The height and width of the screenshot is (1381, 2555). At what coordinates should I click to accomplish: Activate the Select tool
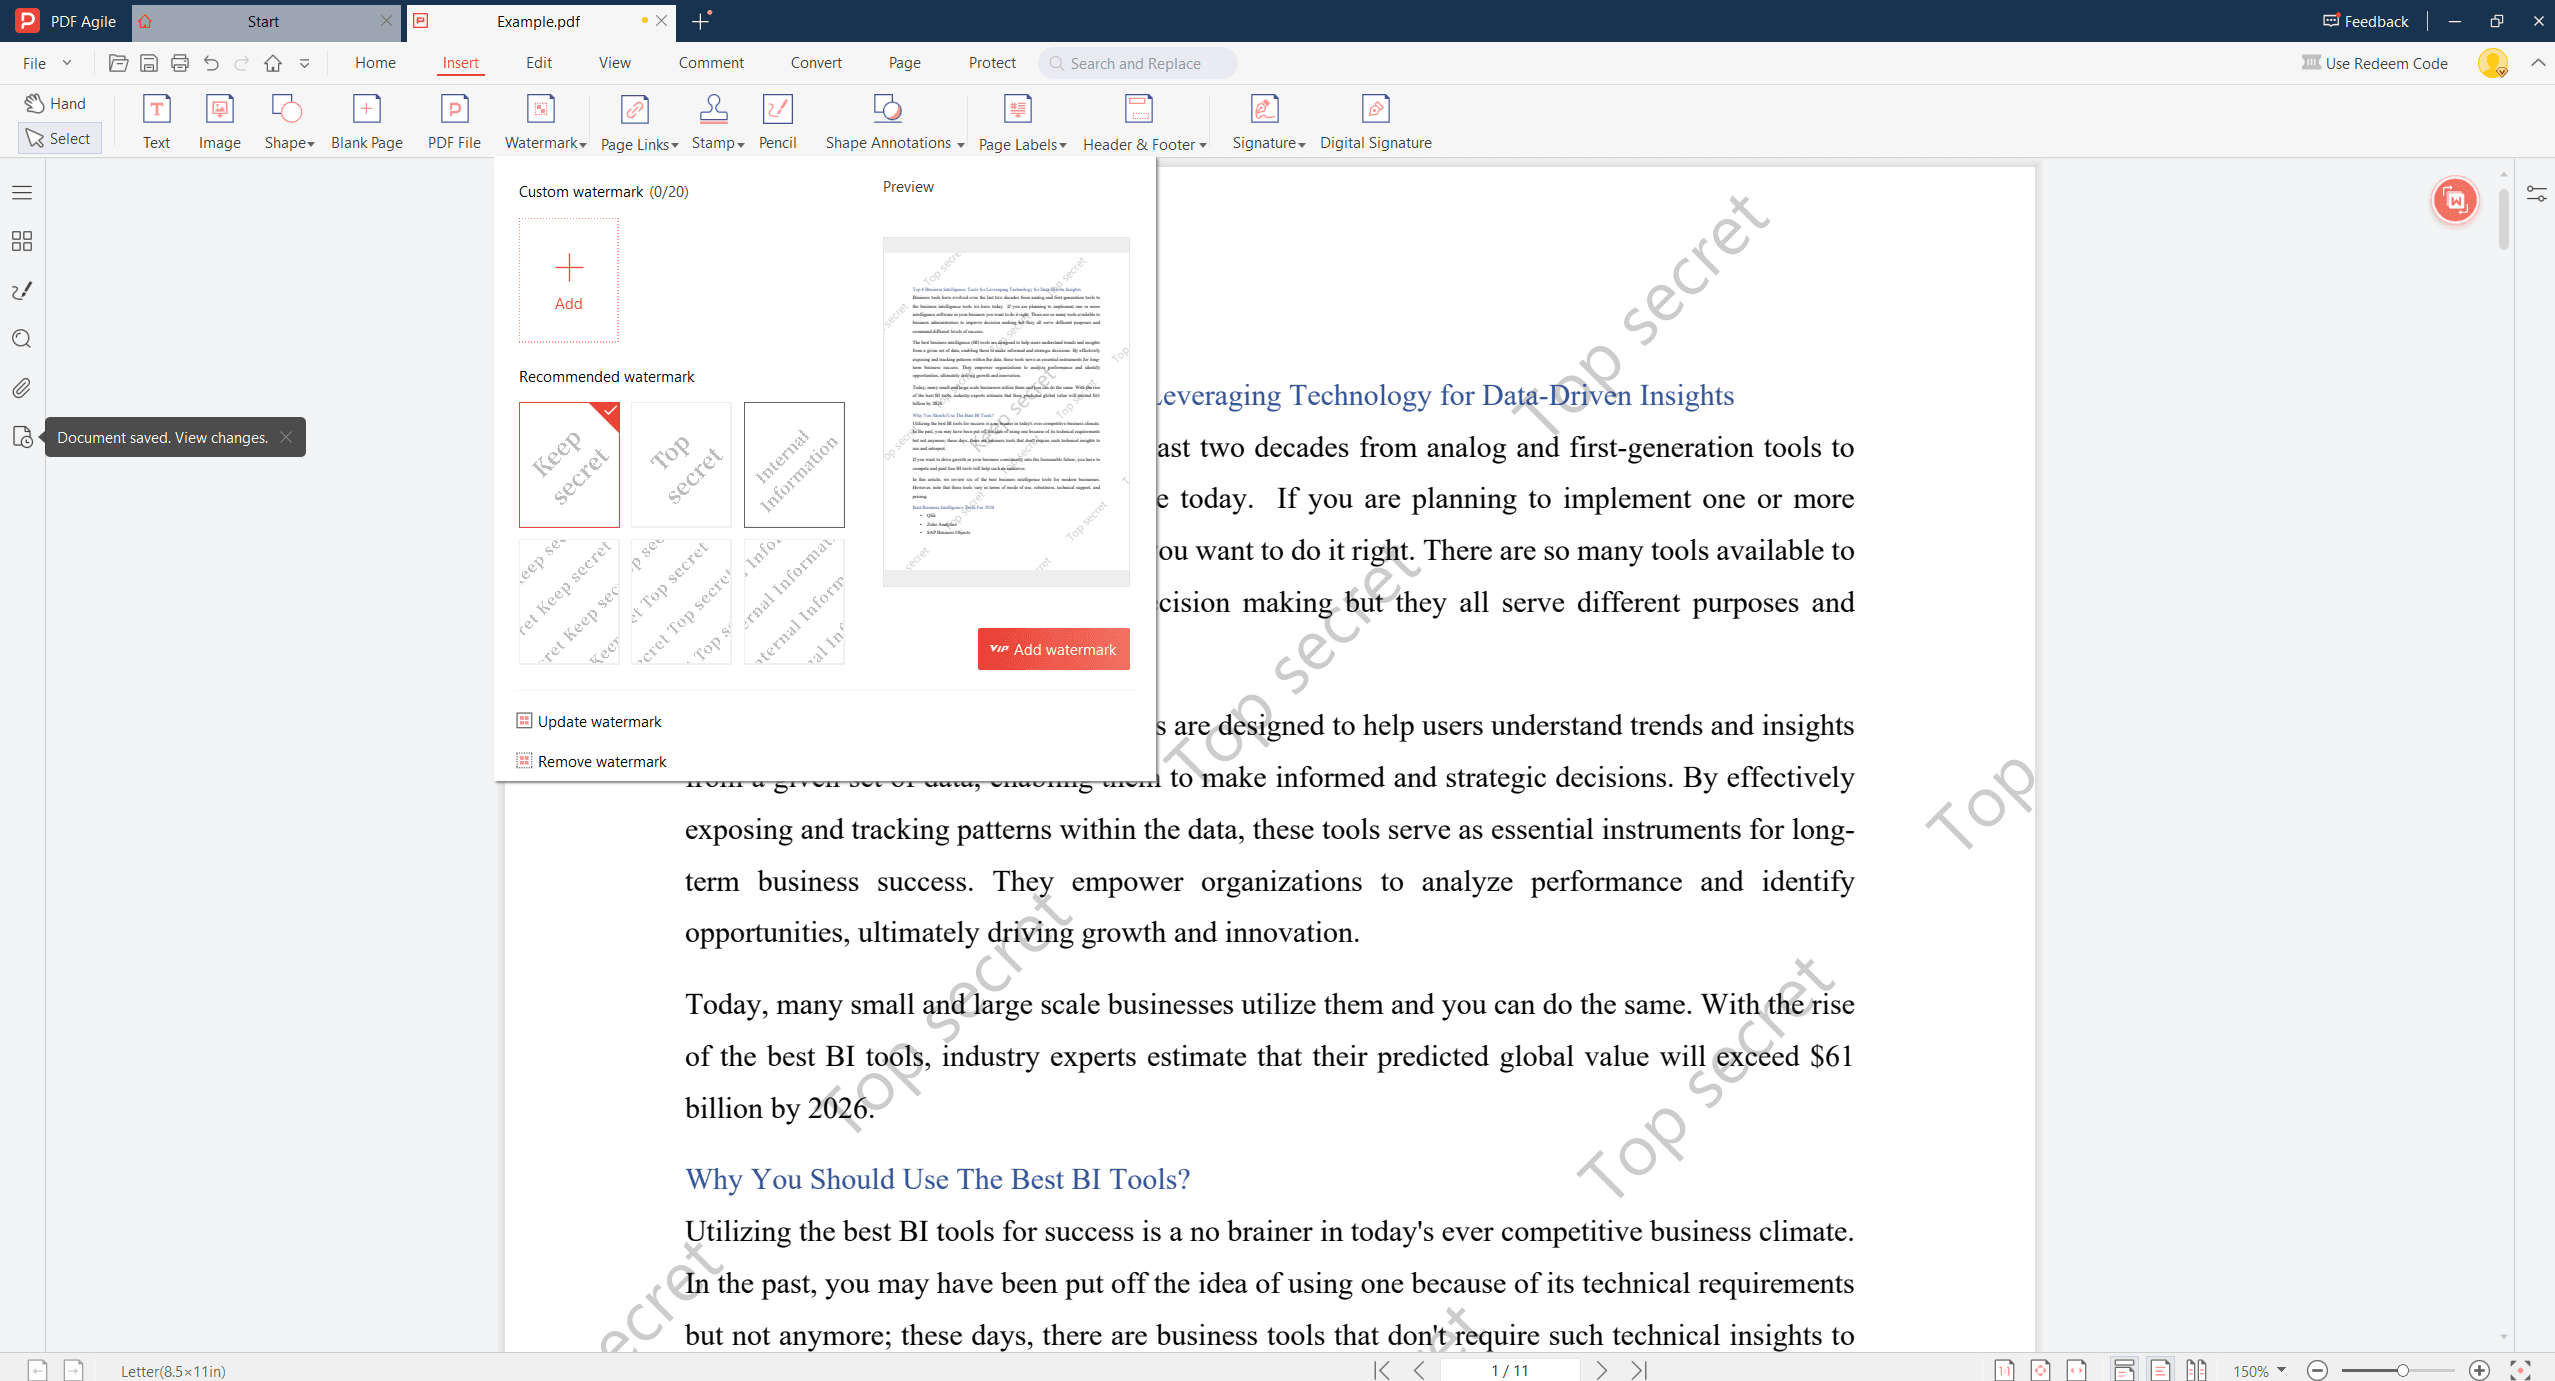[59, 138]
